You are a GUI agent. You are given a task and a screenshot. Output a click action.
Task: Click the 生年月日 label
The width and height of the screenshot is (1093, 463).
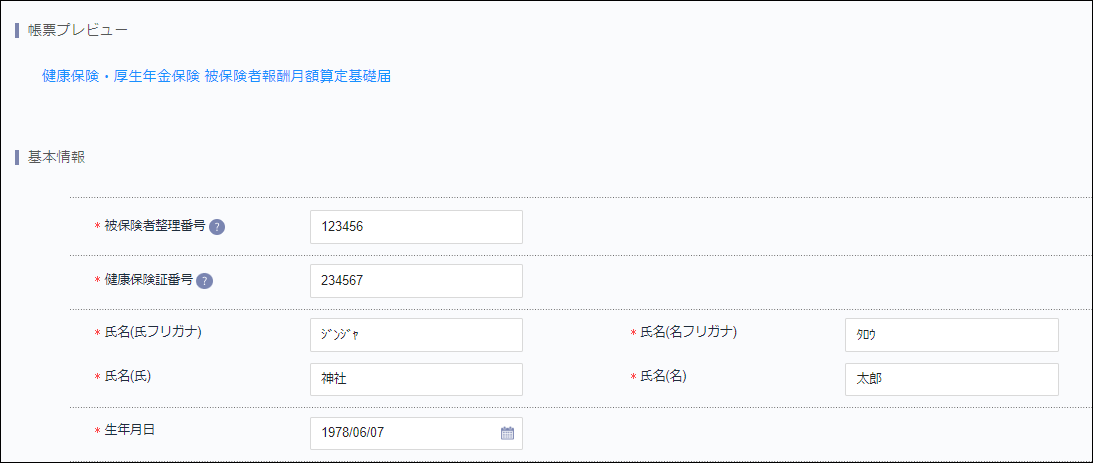coord(129,430)
